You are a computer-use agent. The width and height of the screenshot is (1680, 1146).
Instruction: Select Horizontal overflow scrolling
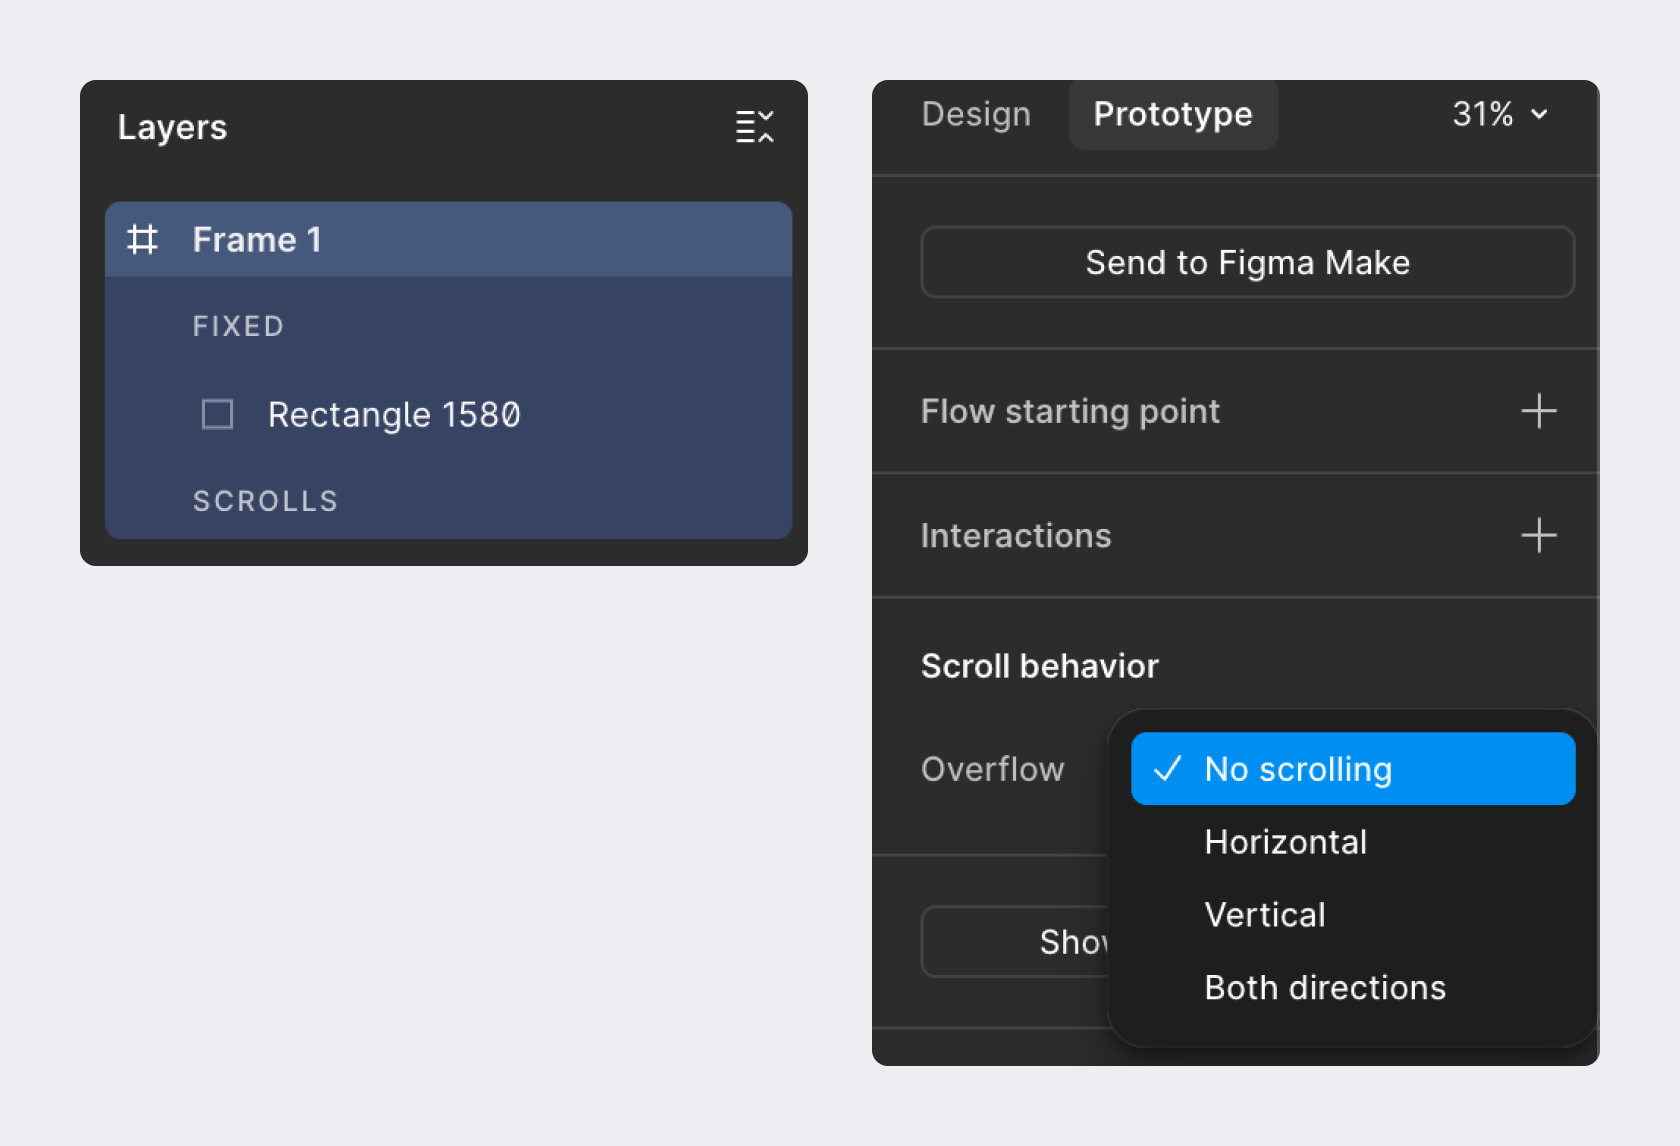(x=1285, y=842)
